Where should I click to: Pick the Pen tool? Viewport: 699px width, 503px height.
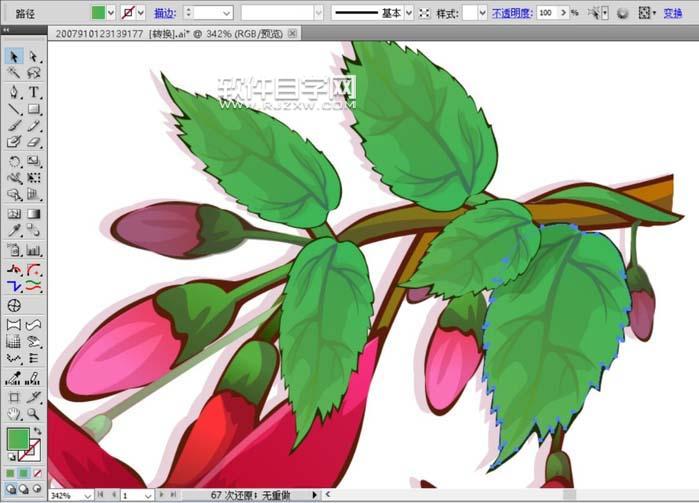point(14,92)
